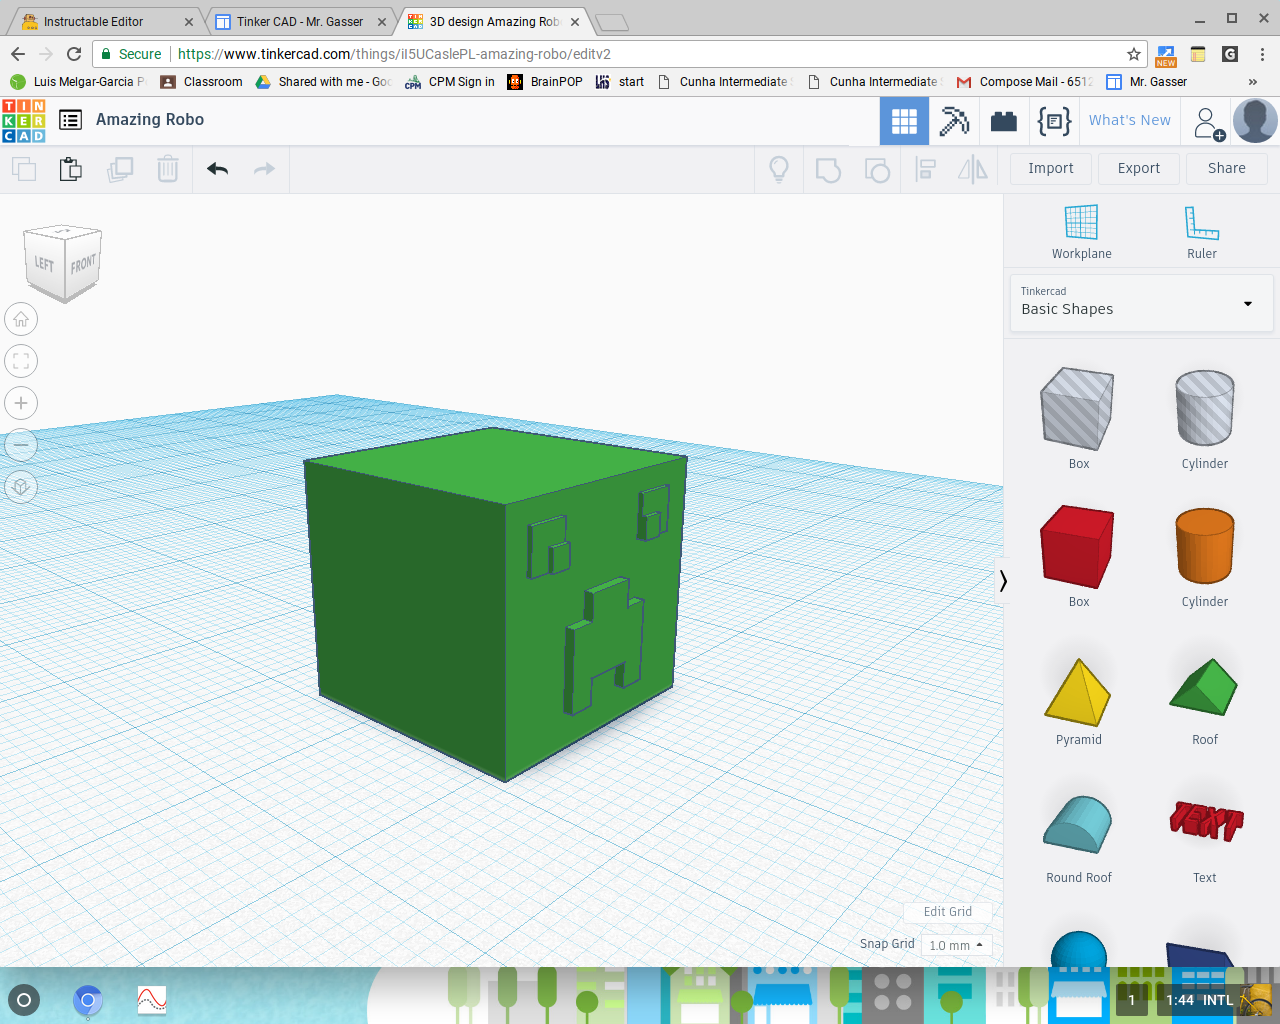Screen dimensions: 1280x1024
Task: Show more bookmarks with double chevron
Action: [x=1253, y=82]
